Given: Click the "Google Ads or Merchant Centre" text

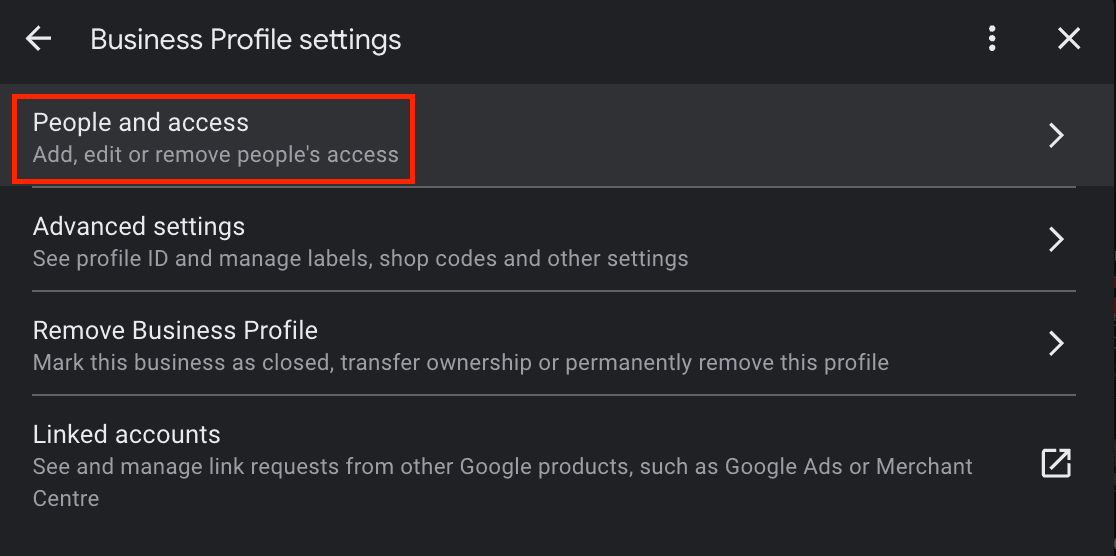Looking at the screenshot, I should (848, 467).
